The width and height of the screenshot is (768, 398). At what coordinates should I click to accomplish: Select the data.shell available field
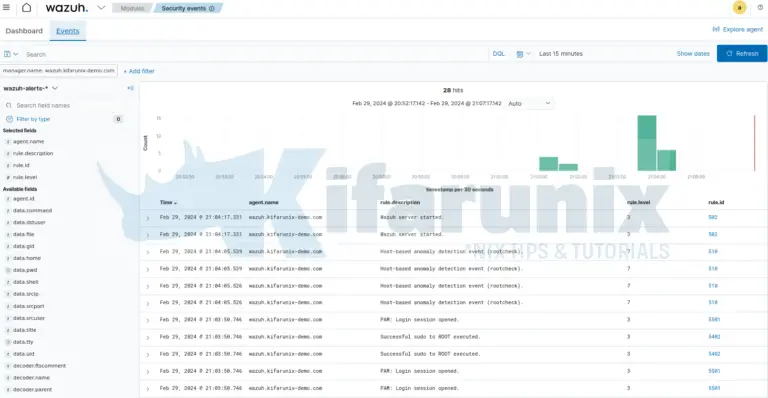(25, 282)
